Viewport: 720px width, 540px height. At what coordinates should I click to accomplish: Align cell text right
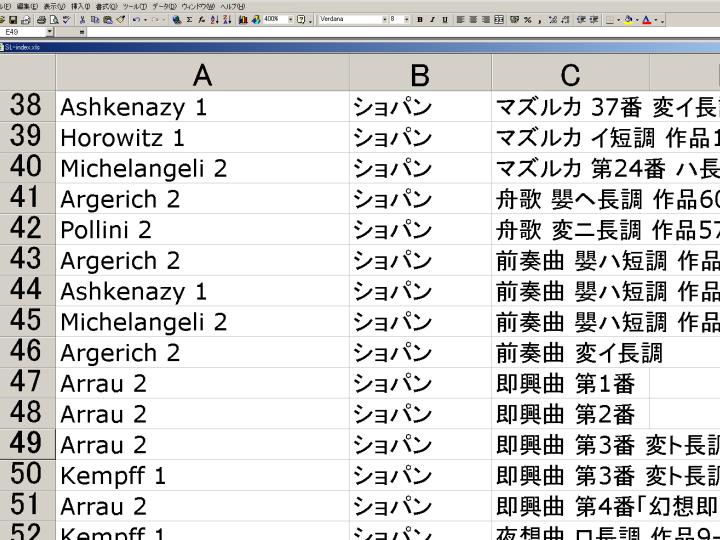pos(486,20)
